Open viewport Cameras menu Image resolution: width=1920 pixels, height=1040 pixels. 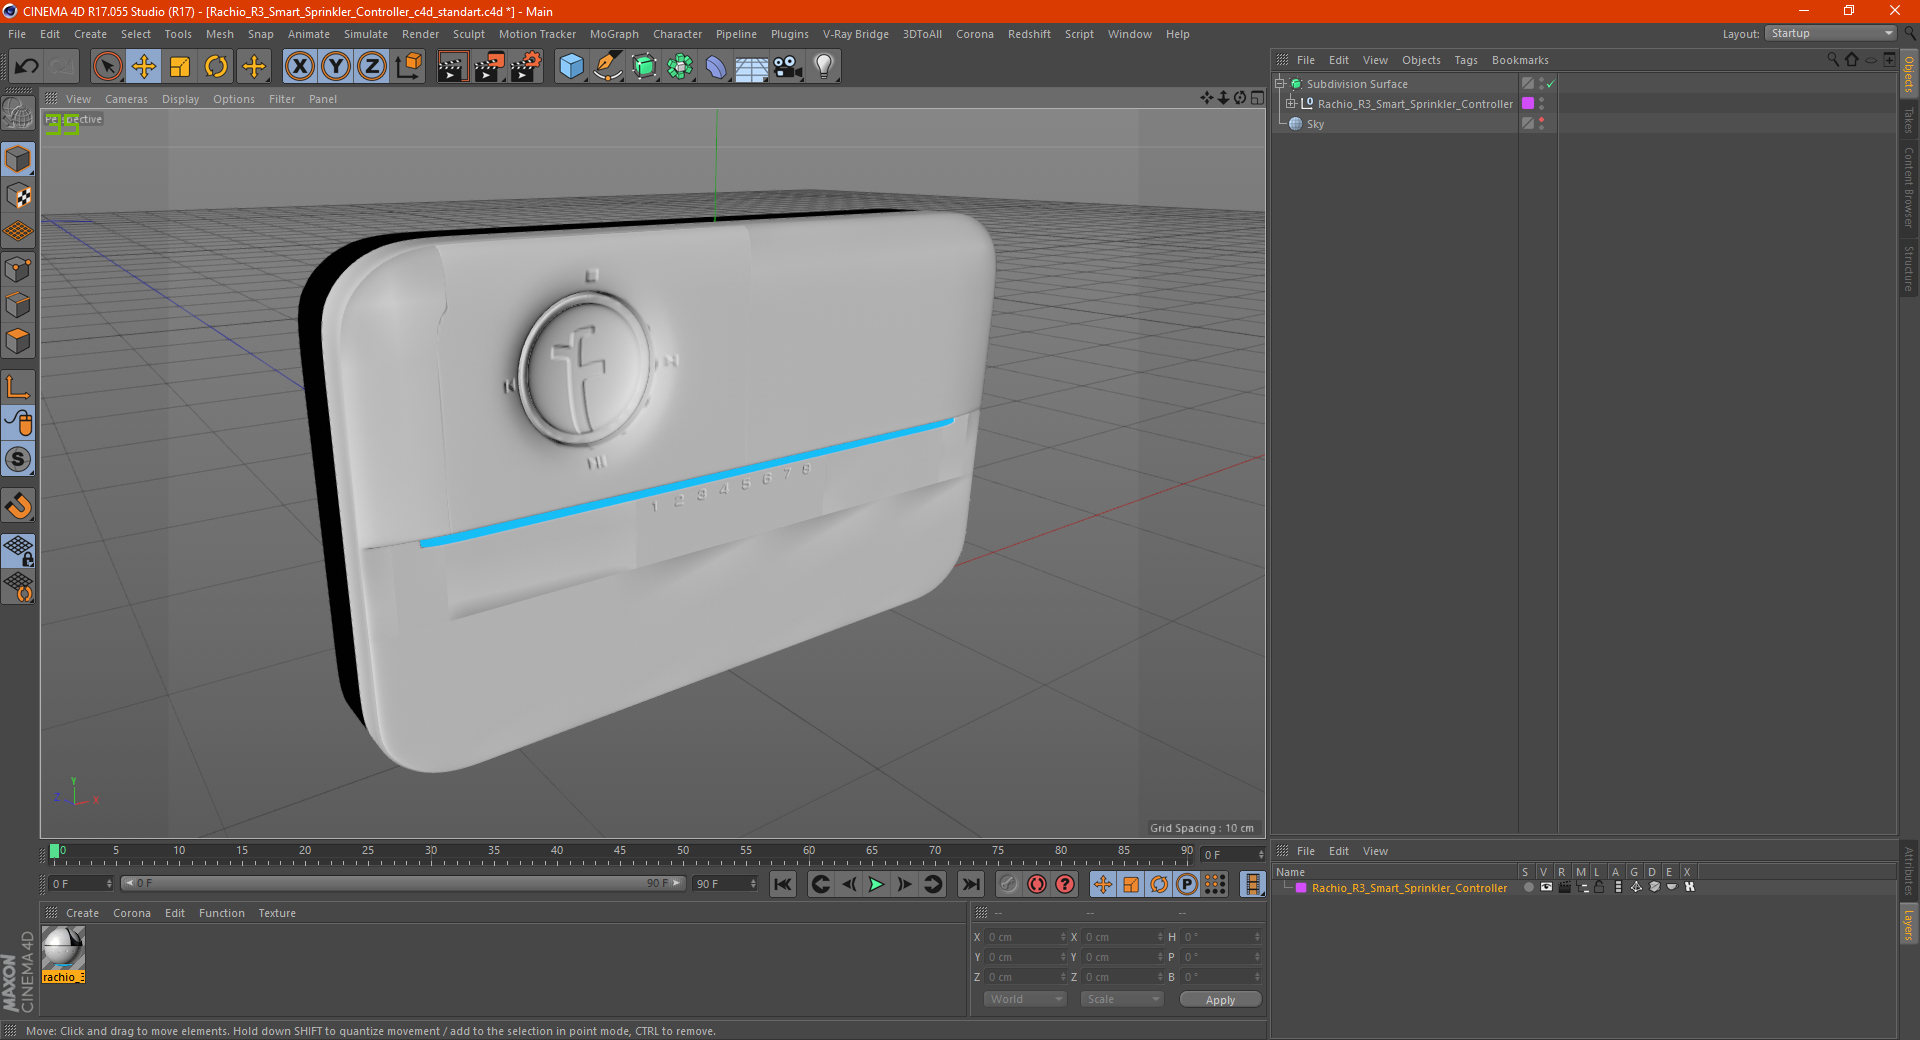point(126,99)
